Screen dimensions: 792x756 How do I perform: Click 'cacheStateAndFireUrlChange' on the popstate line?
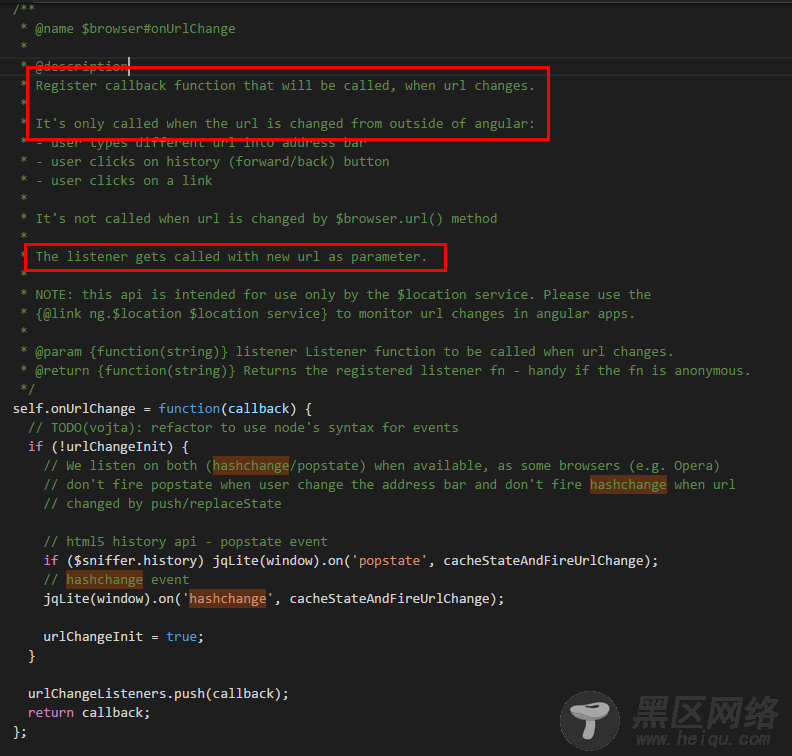[x=543, y=561]
